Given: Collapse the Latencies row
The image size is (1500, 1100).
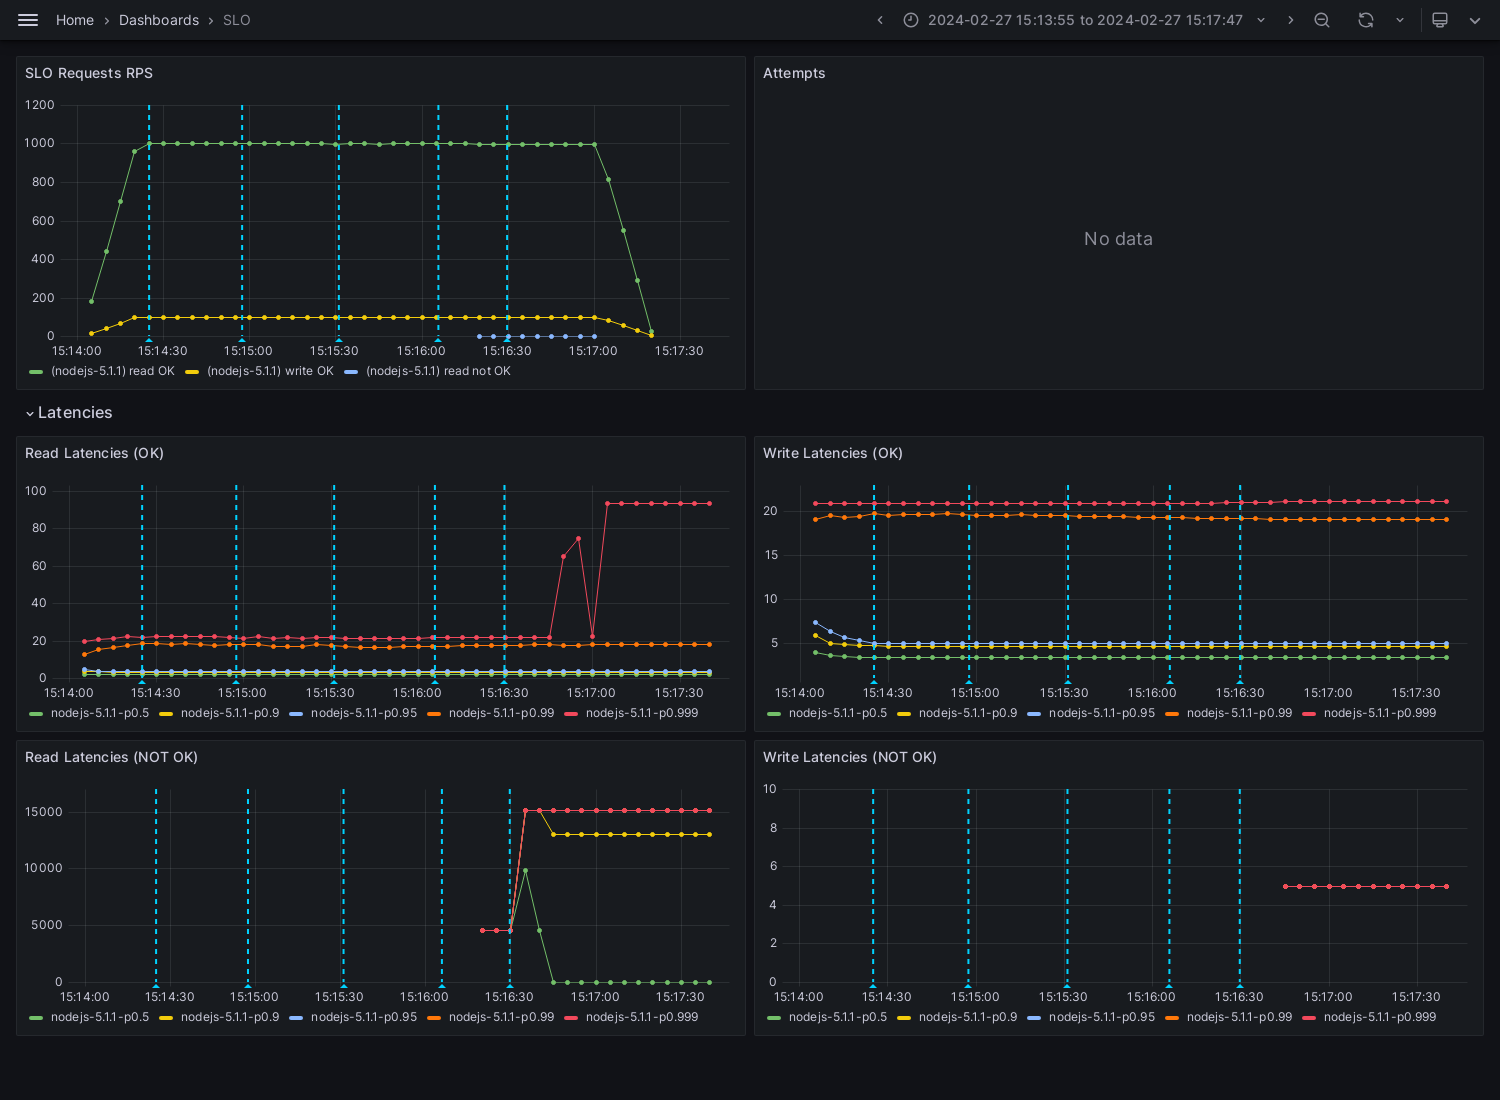Looking at the screenshot, I should click(68, 413).
